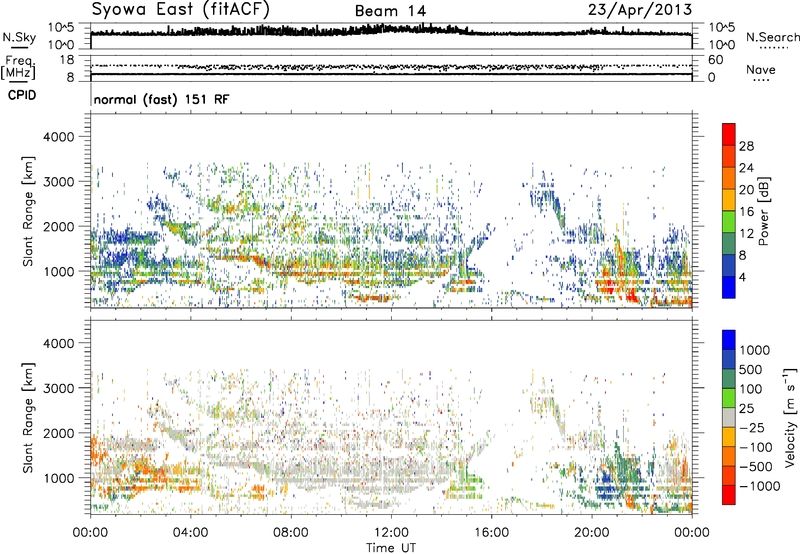The image size is (800, 554).
Task: Click the '20:00' time tick label
Action: pyautogui.click(x=591, y=533)
